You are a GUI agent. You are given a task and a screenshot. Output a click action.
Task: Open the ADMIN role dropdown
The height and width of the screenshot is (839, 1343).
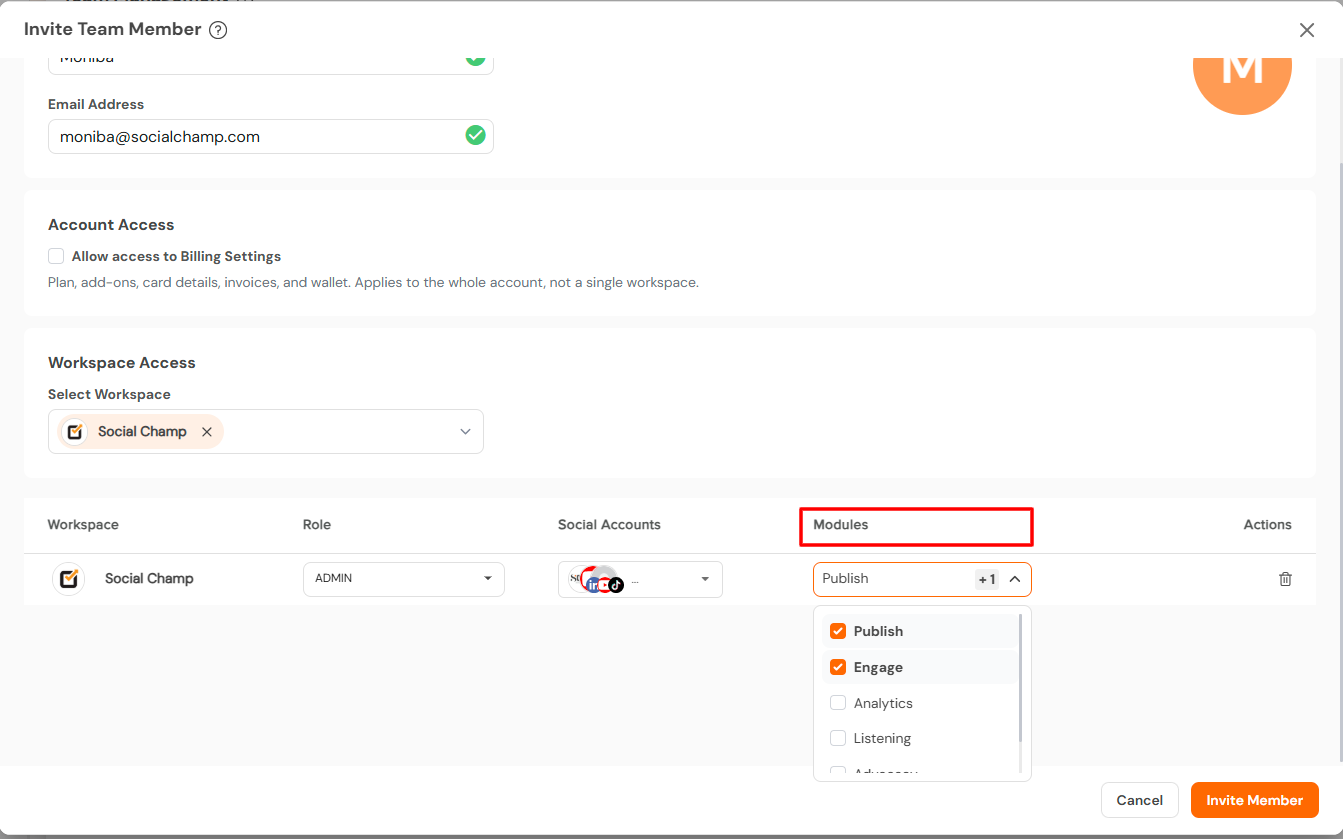(404, 579)
